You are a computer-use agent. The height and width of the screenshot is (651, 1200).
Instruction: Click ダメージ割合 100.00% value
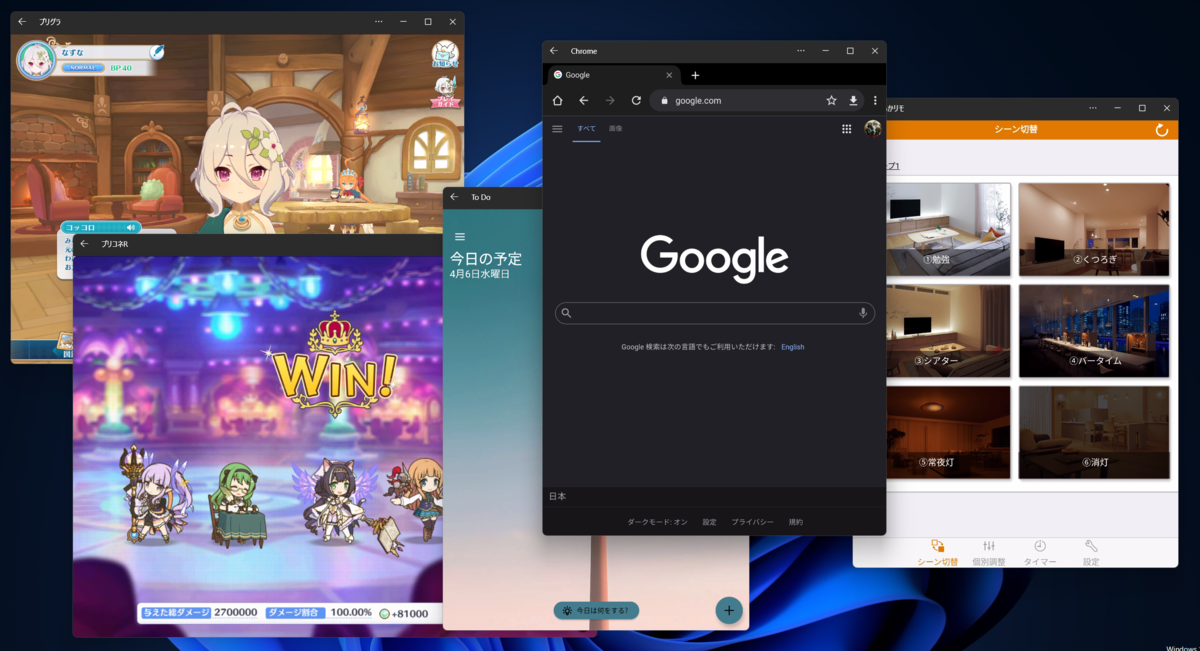coord(351,612)
